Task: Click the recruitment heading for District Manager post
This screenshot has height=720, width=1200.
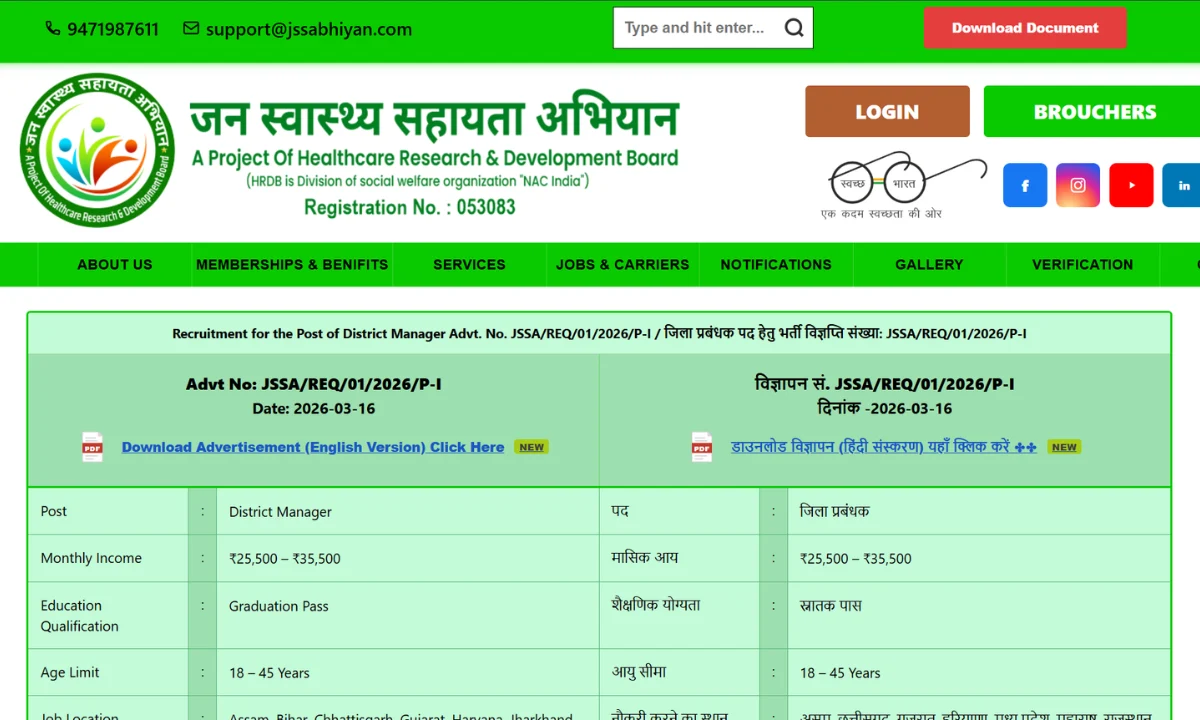Action: [x=599, y=334]
